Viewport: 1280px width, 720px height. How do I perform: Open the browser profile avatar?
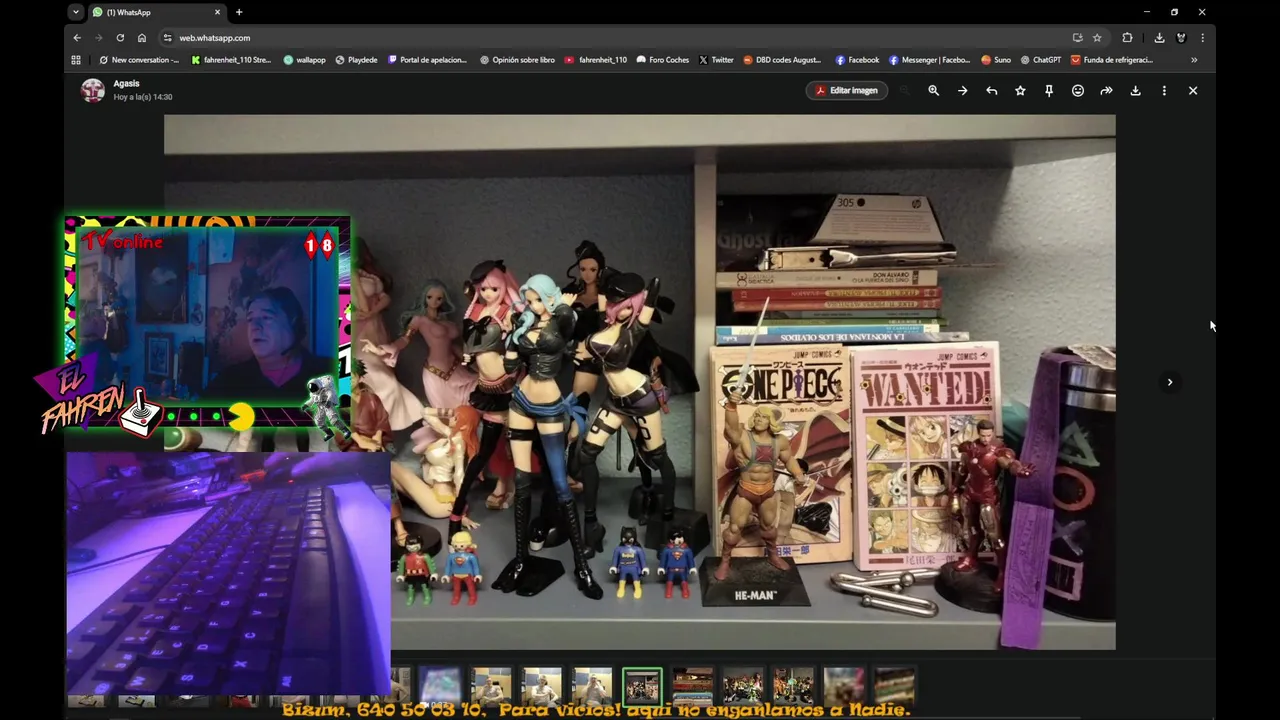(x=1181, y=38)
